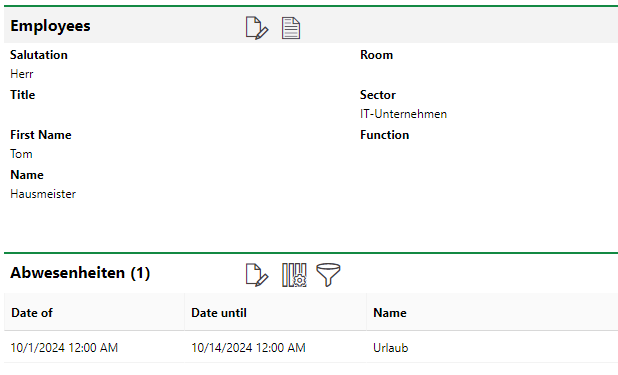Viewport: 618px width, 375px height.
Task: Click the IT-Unternehmen sector value
Action: (x=403, y=114)
